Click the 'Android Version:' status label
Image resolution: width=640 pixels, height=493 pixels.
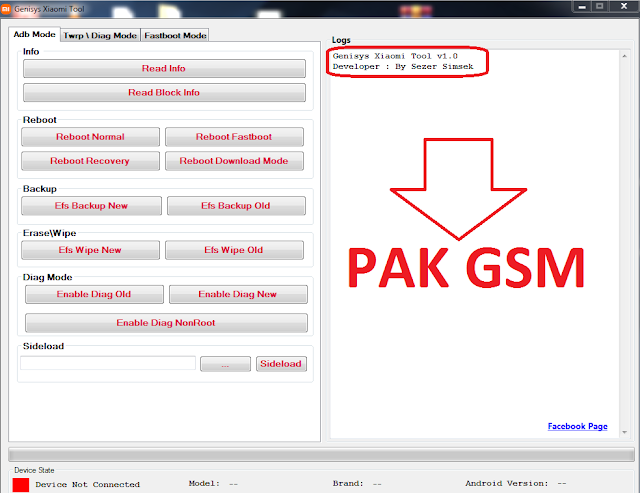click(x=507, y=484)
